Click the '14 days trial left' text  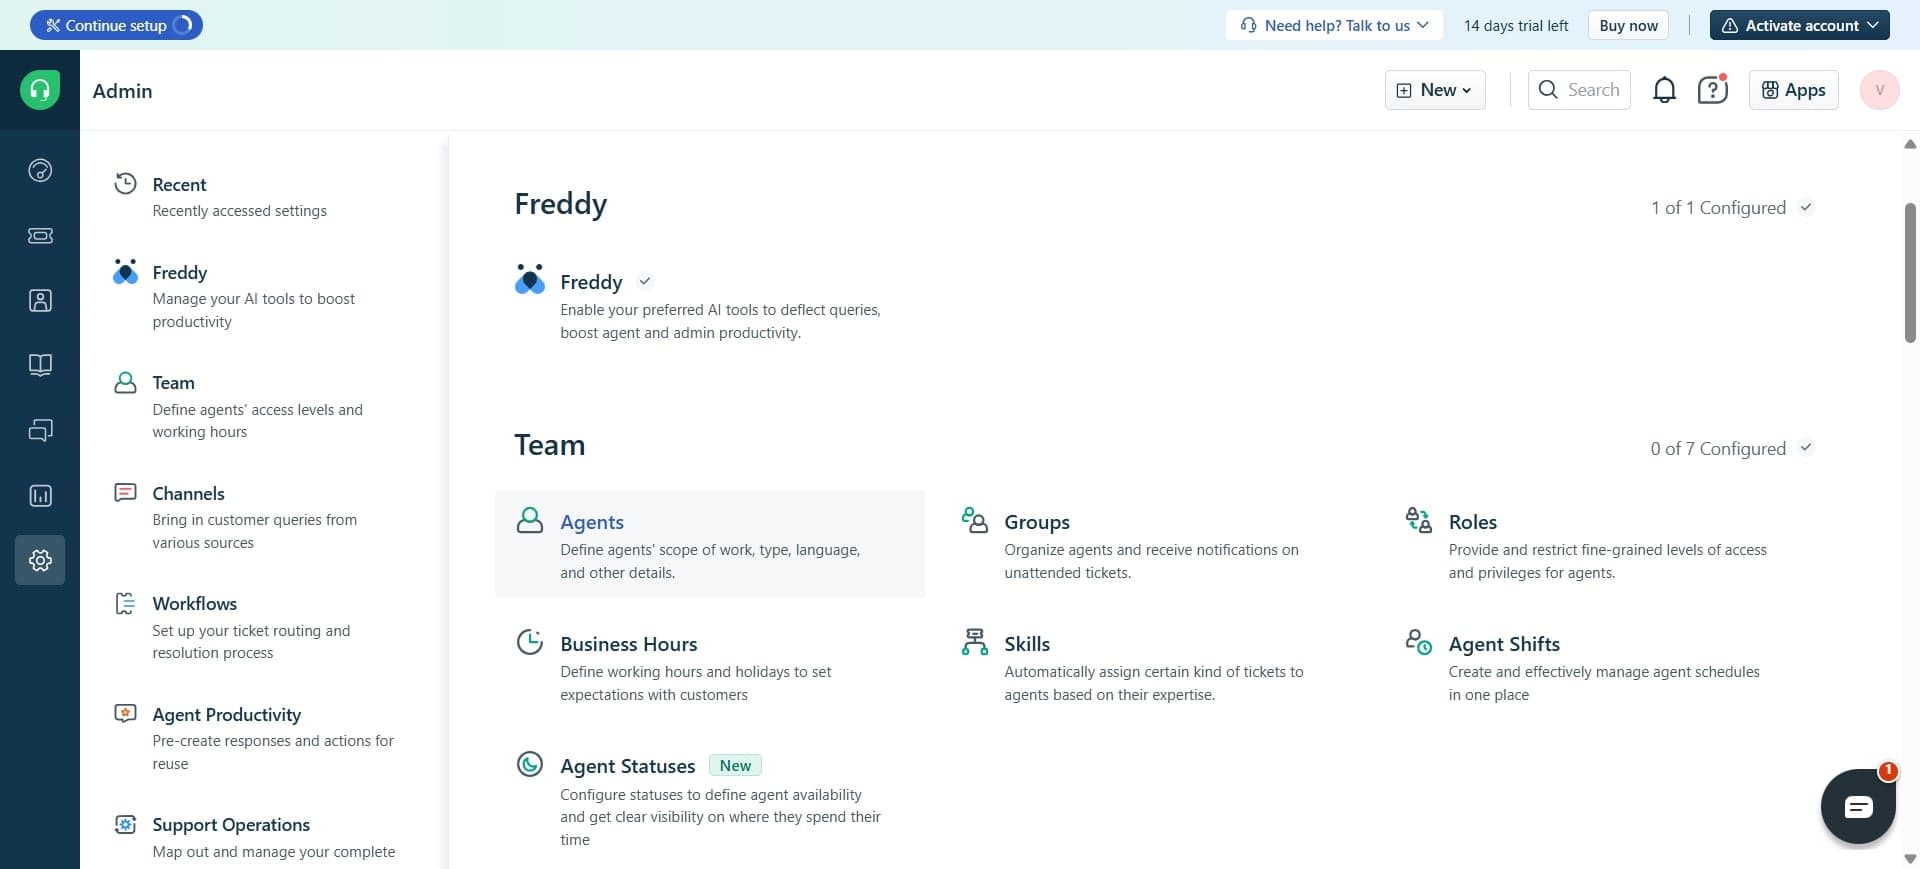(x=1516, y=25)
